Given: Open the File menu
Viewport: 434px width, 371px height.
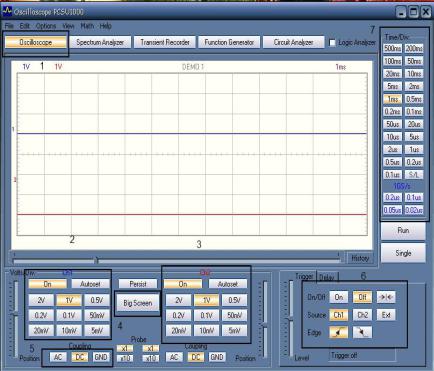Looking at the screenshot, I should pos(9,26).
